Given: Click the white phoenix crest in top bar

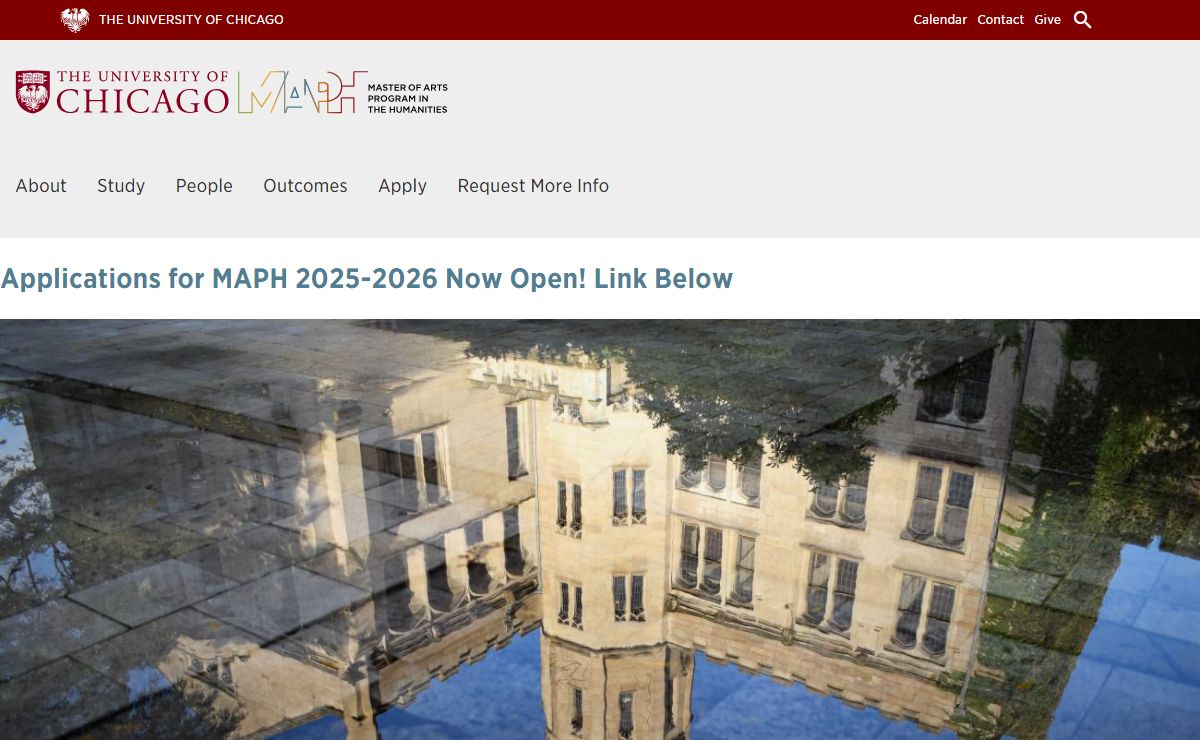Looking at the screenshot, I should (75, 20).
